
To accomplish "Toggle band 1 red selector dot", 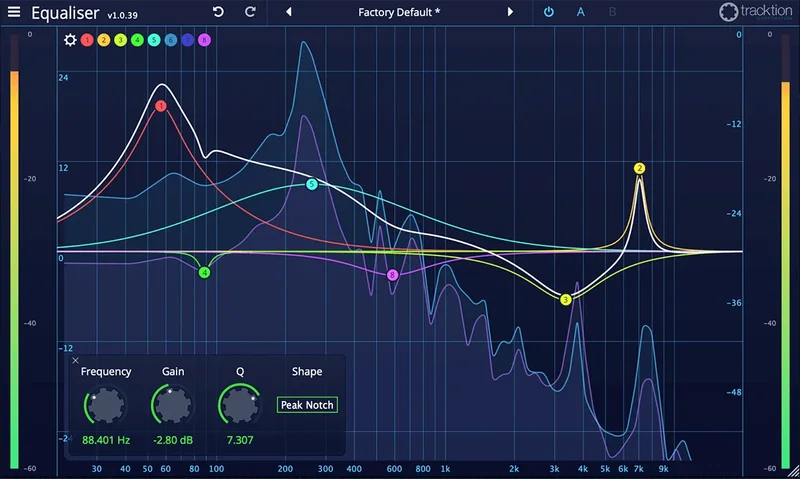I will 87,40.
